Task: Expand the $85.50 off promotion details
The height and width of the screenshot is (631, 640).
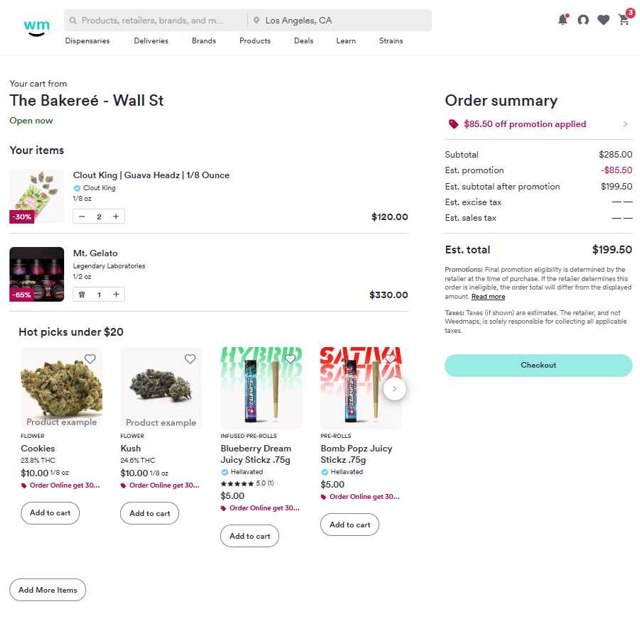Action: click(625, 124)
